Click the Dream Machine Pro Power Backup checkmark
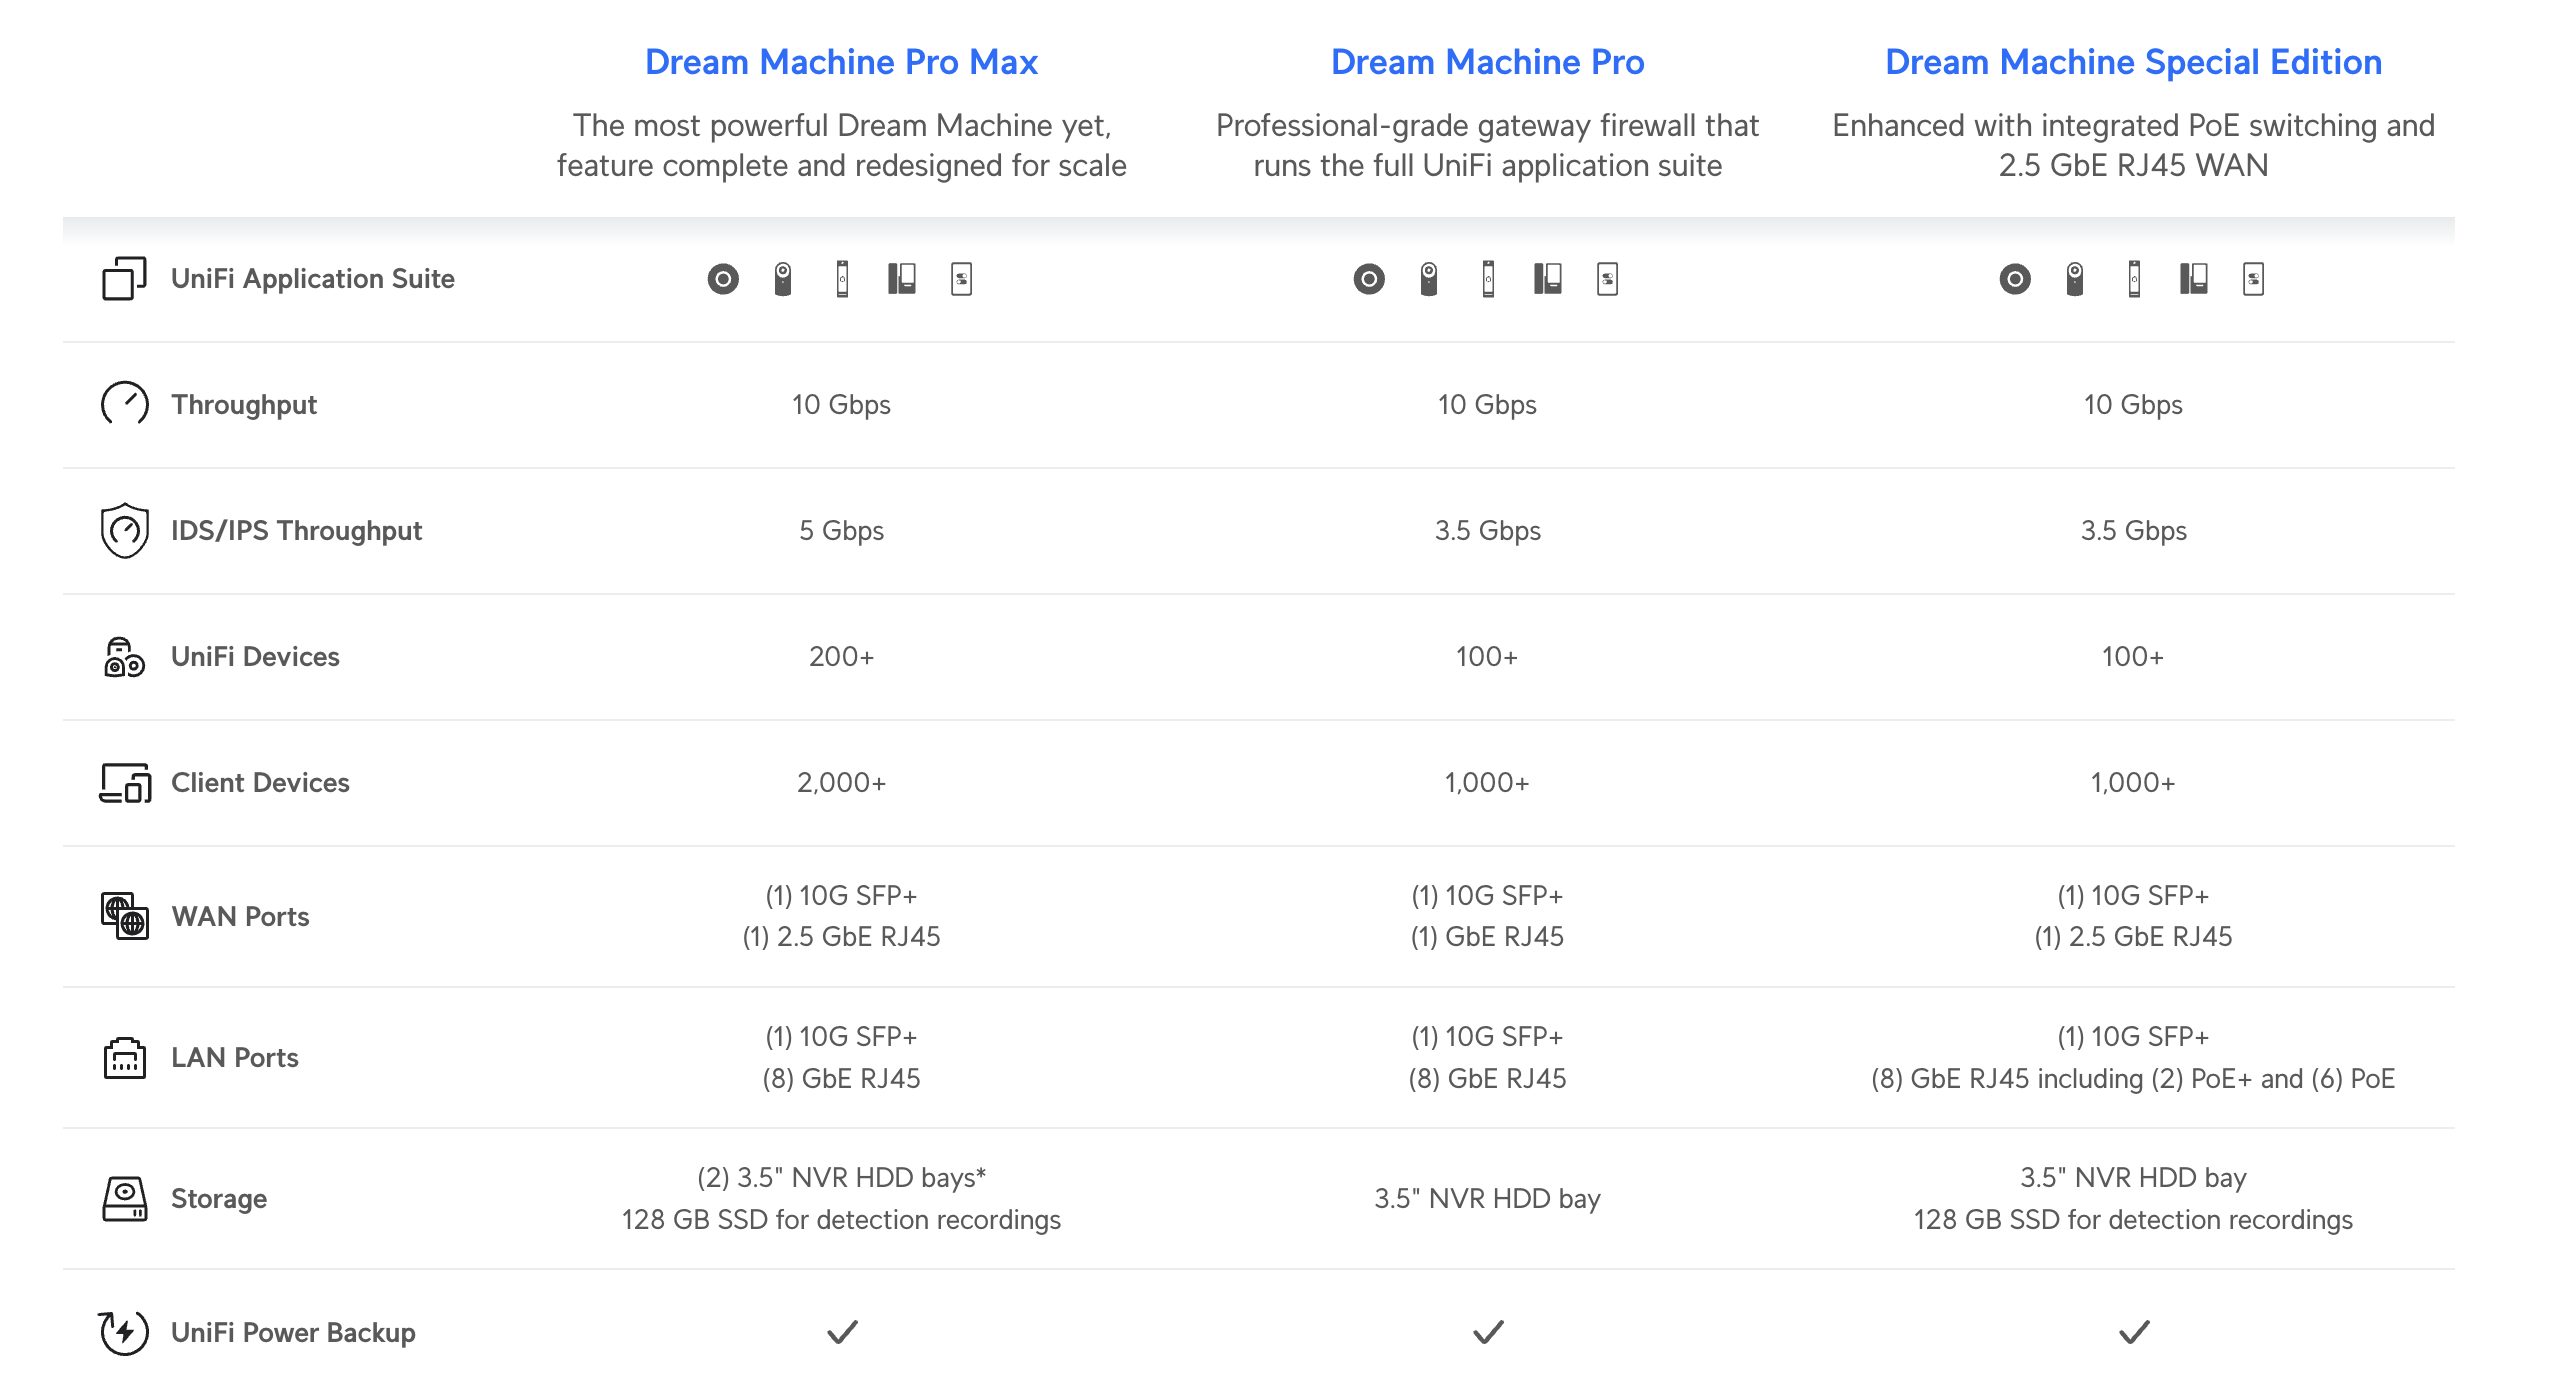Image resolution: width=2571 pixels, height=1394 pixels. coord(1488,1332)
